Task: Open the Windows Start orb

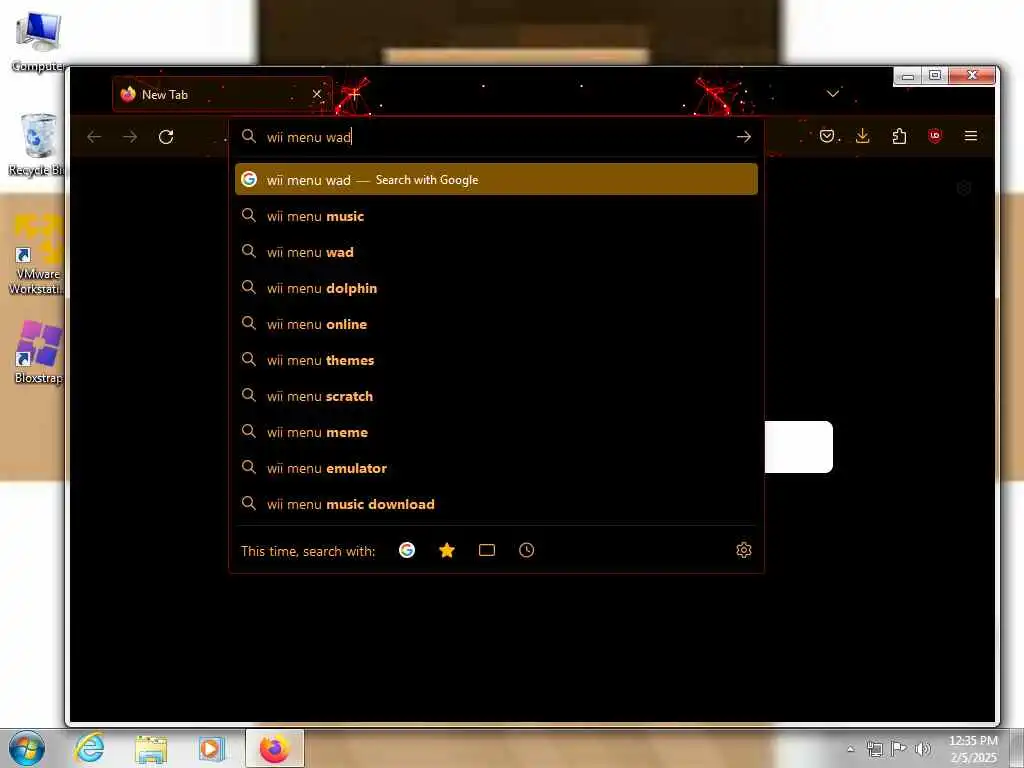Action: 27,748
